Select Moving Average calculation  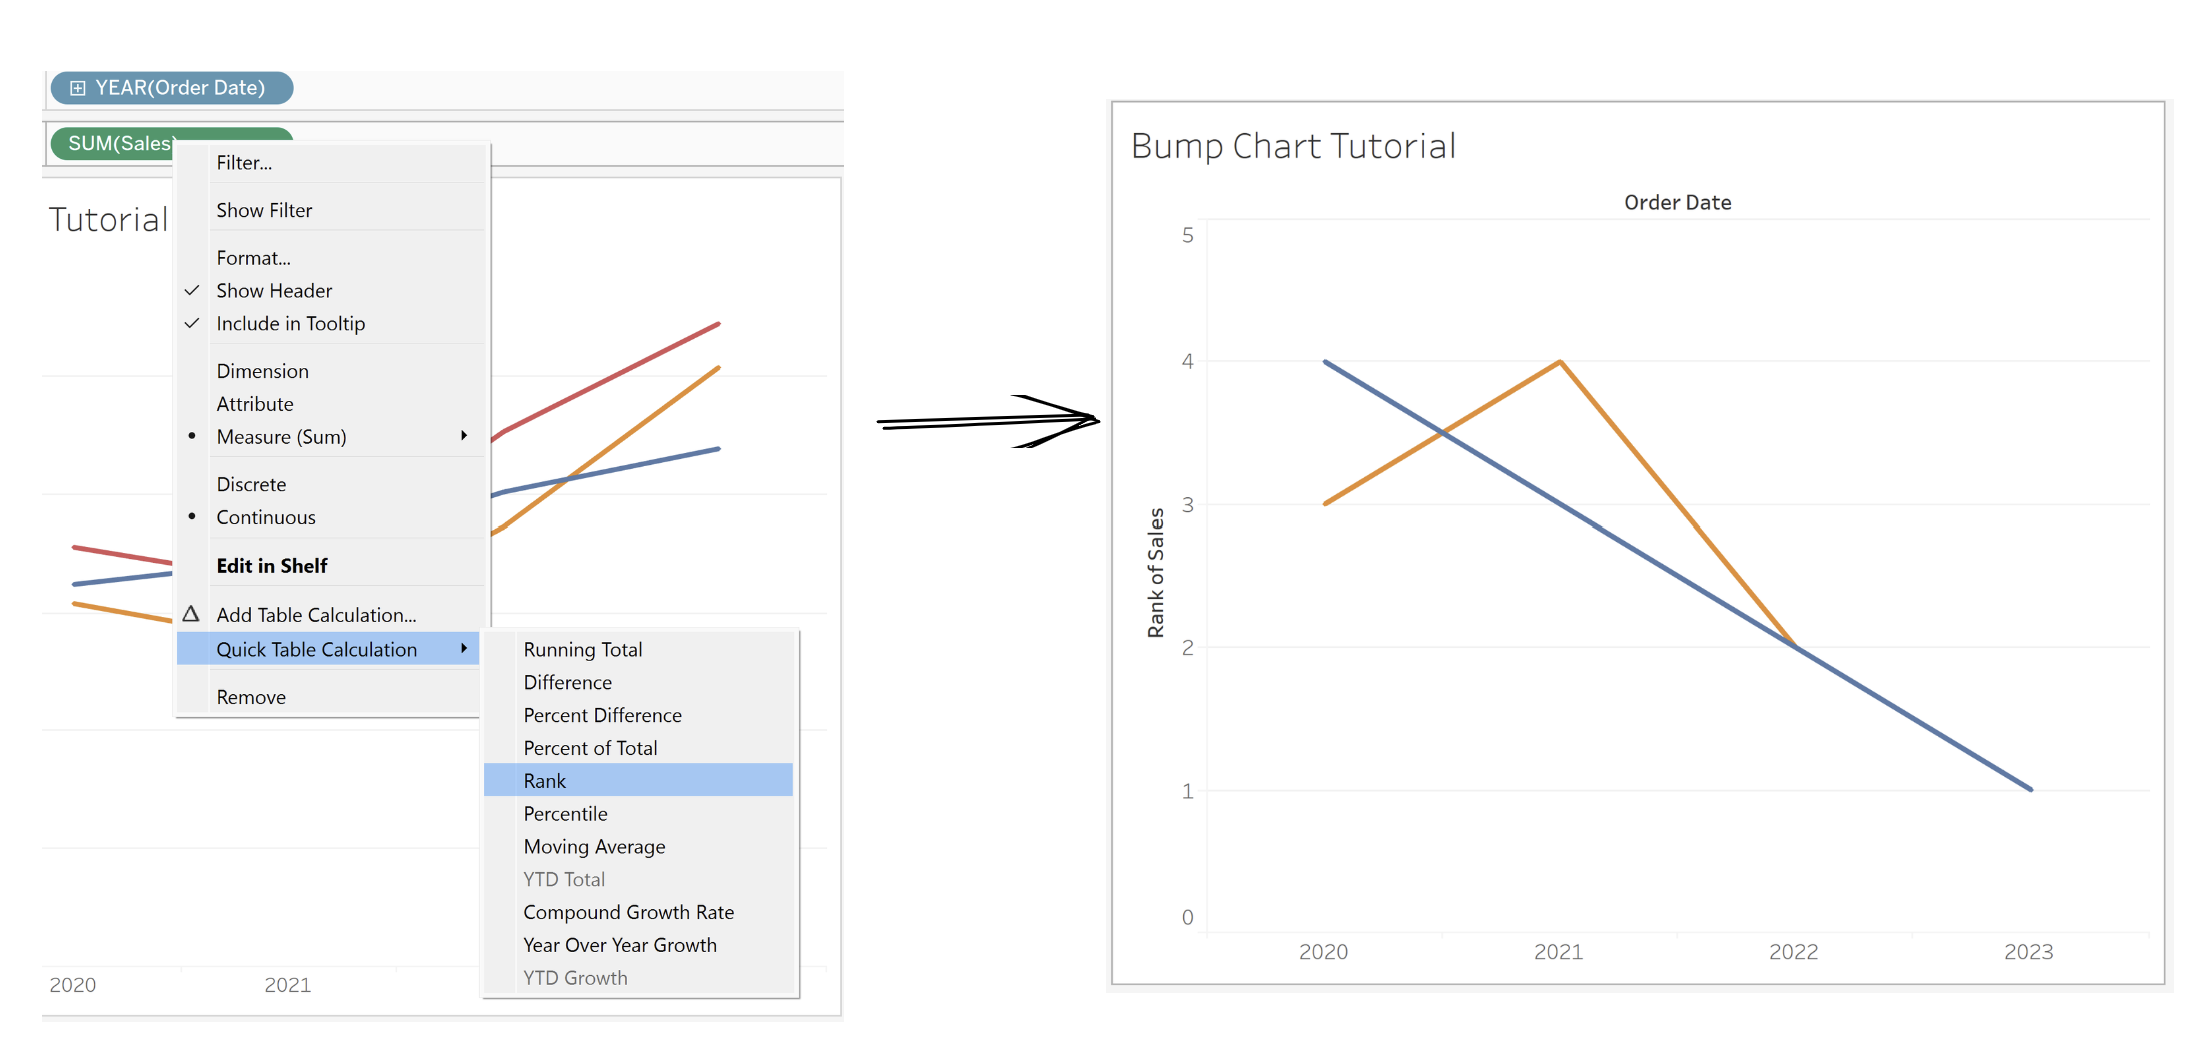coord(594,847)
